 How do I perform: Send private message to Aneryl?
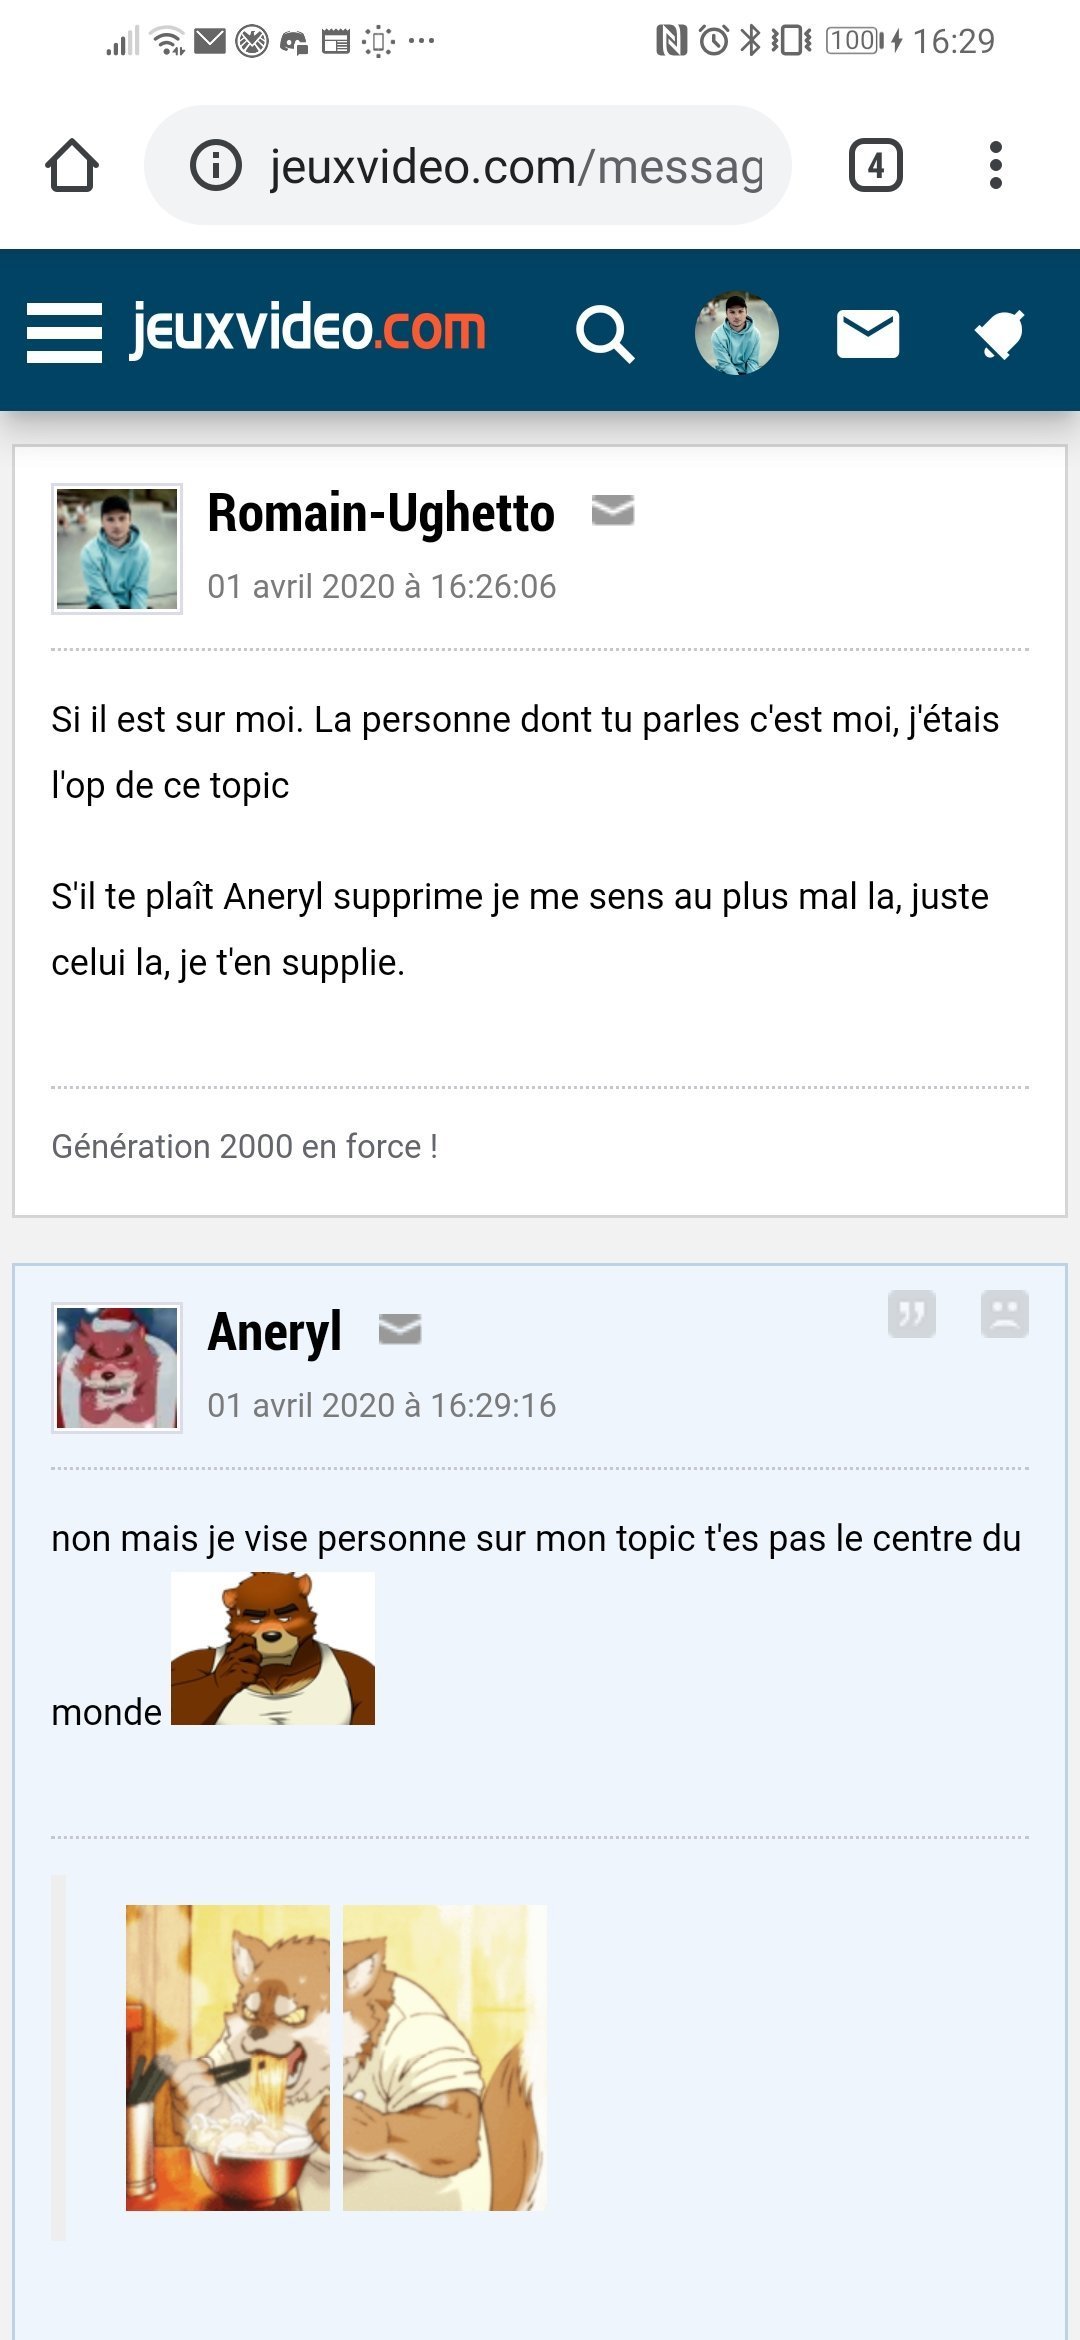pos(400,1329)
